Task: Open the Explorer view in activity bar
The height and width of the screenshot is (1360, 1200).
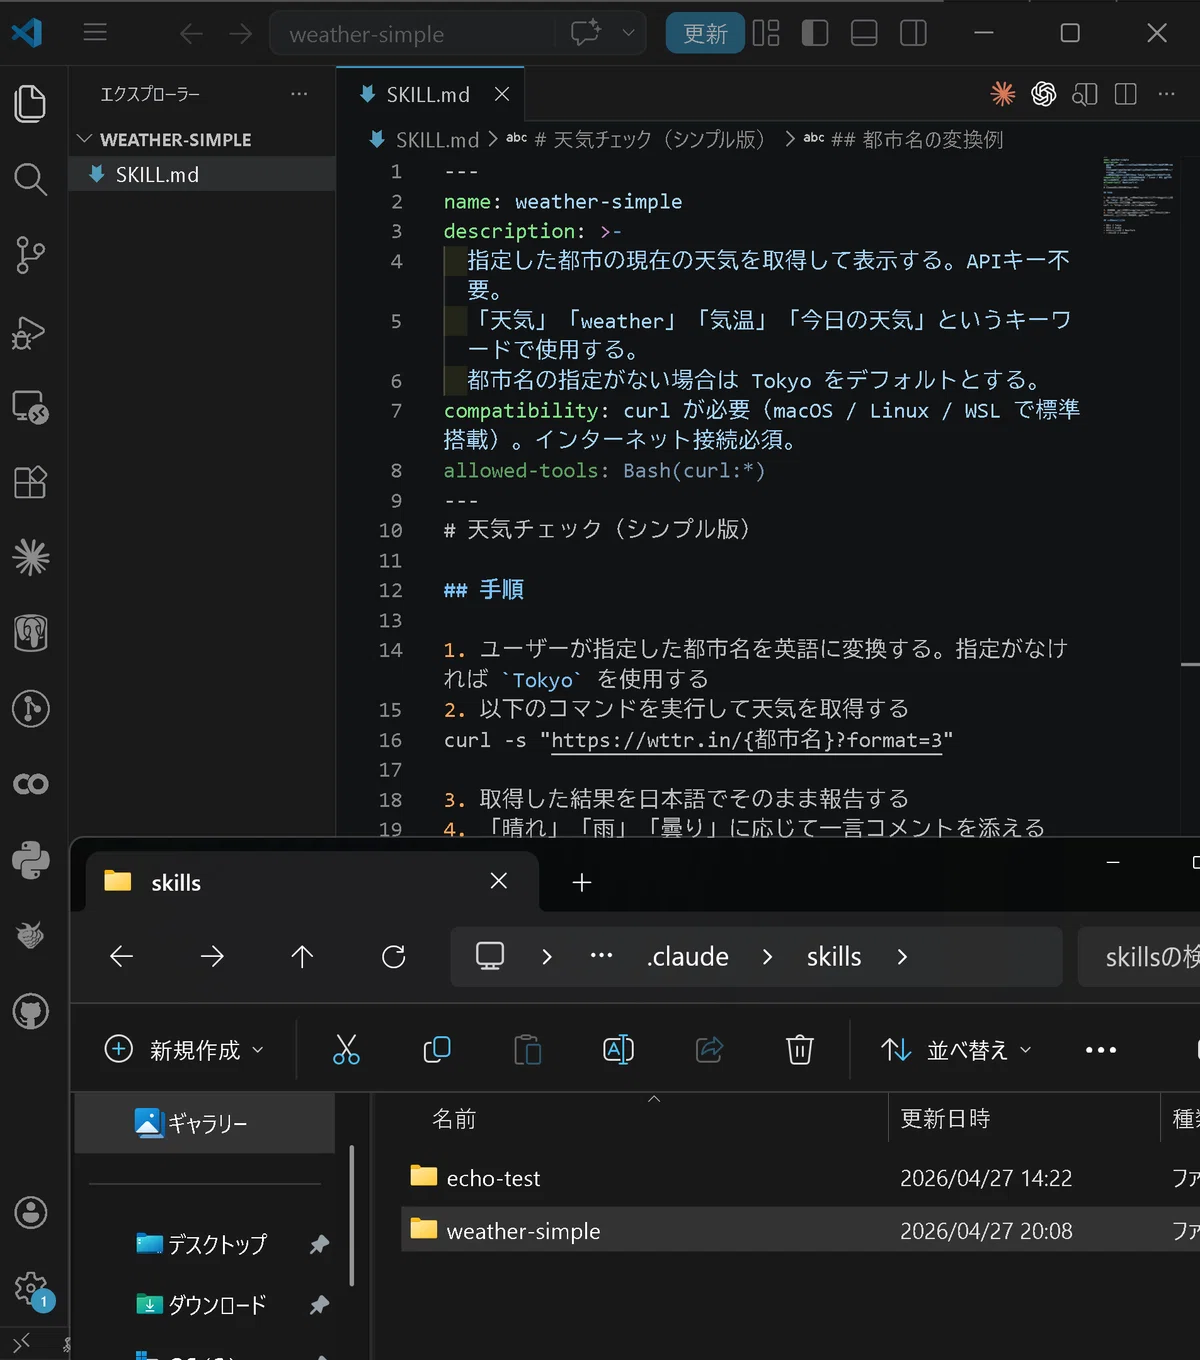Action: pyautogui.click(x=31, y=104)
